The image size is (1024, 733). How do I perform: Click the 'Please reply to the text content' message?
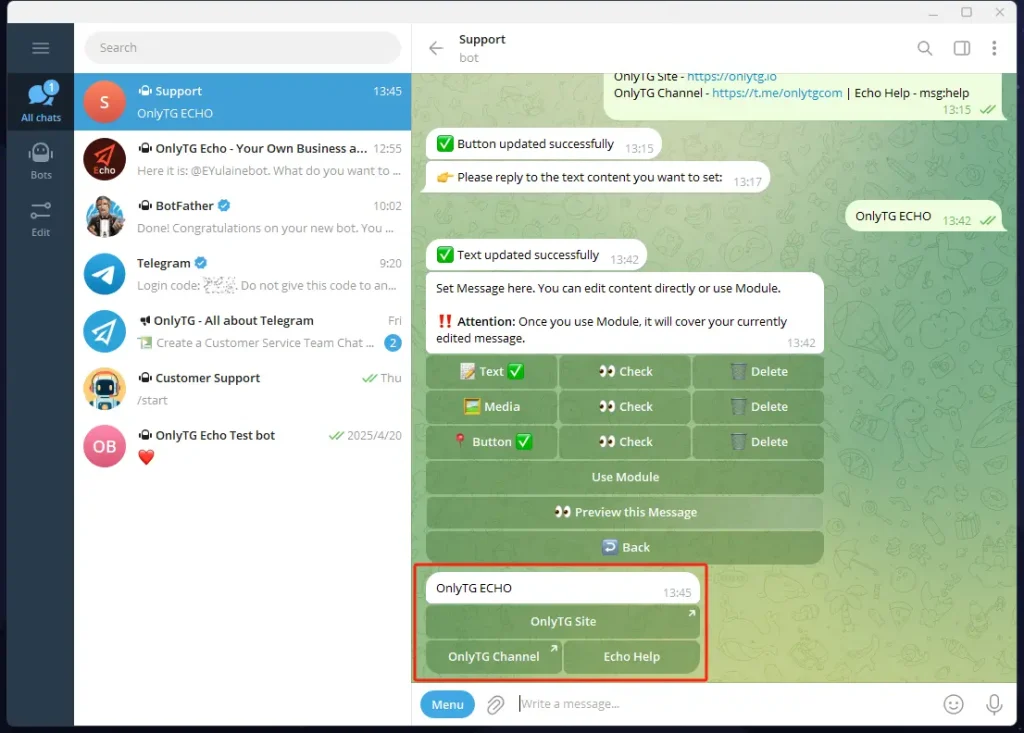pyautogui.click(x=598, y=178)
